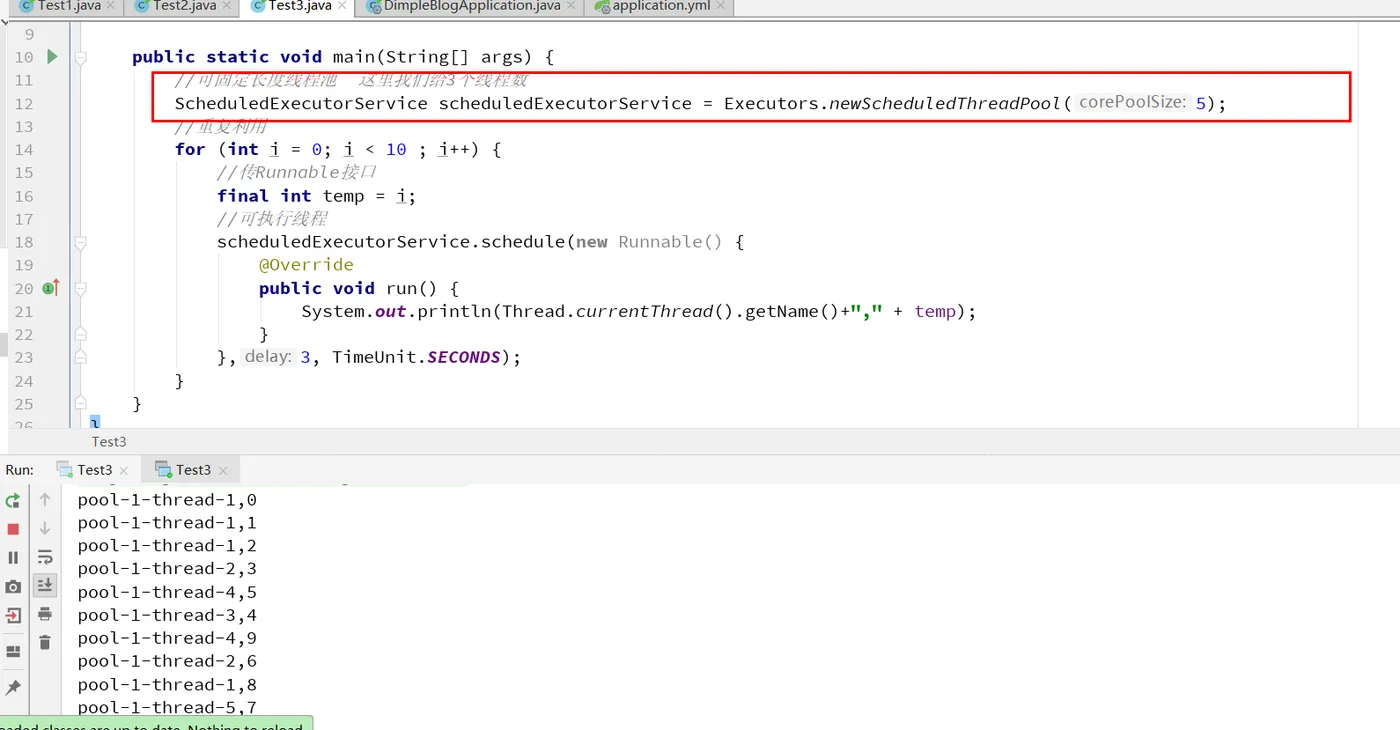Click Up the stack trace arrow
This screenshot has width=1400, height=730.
[45, 499]
